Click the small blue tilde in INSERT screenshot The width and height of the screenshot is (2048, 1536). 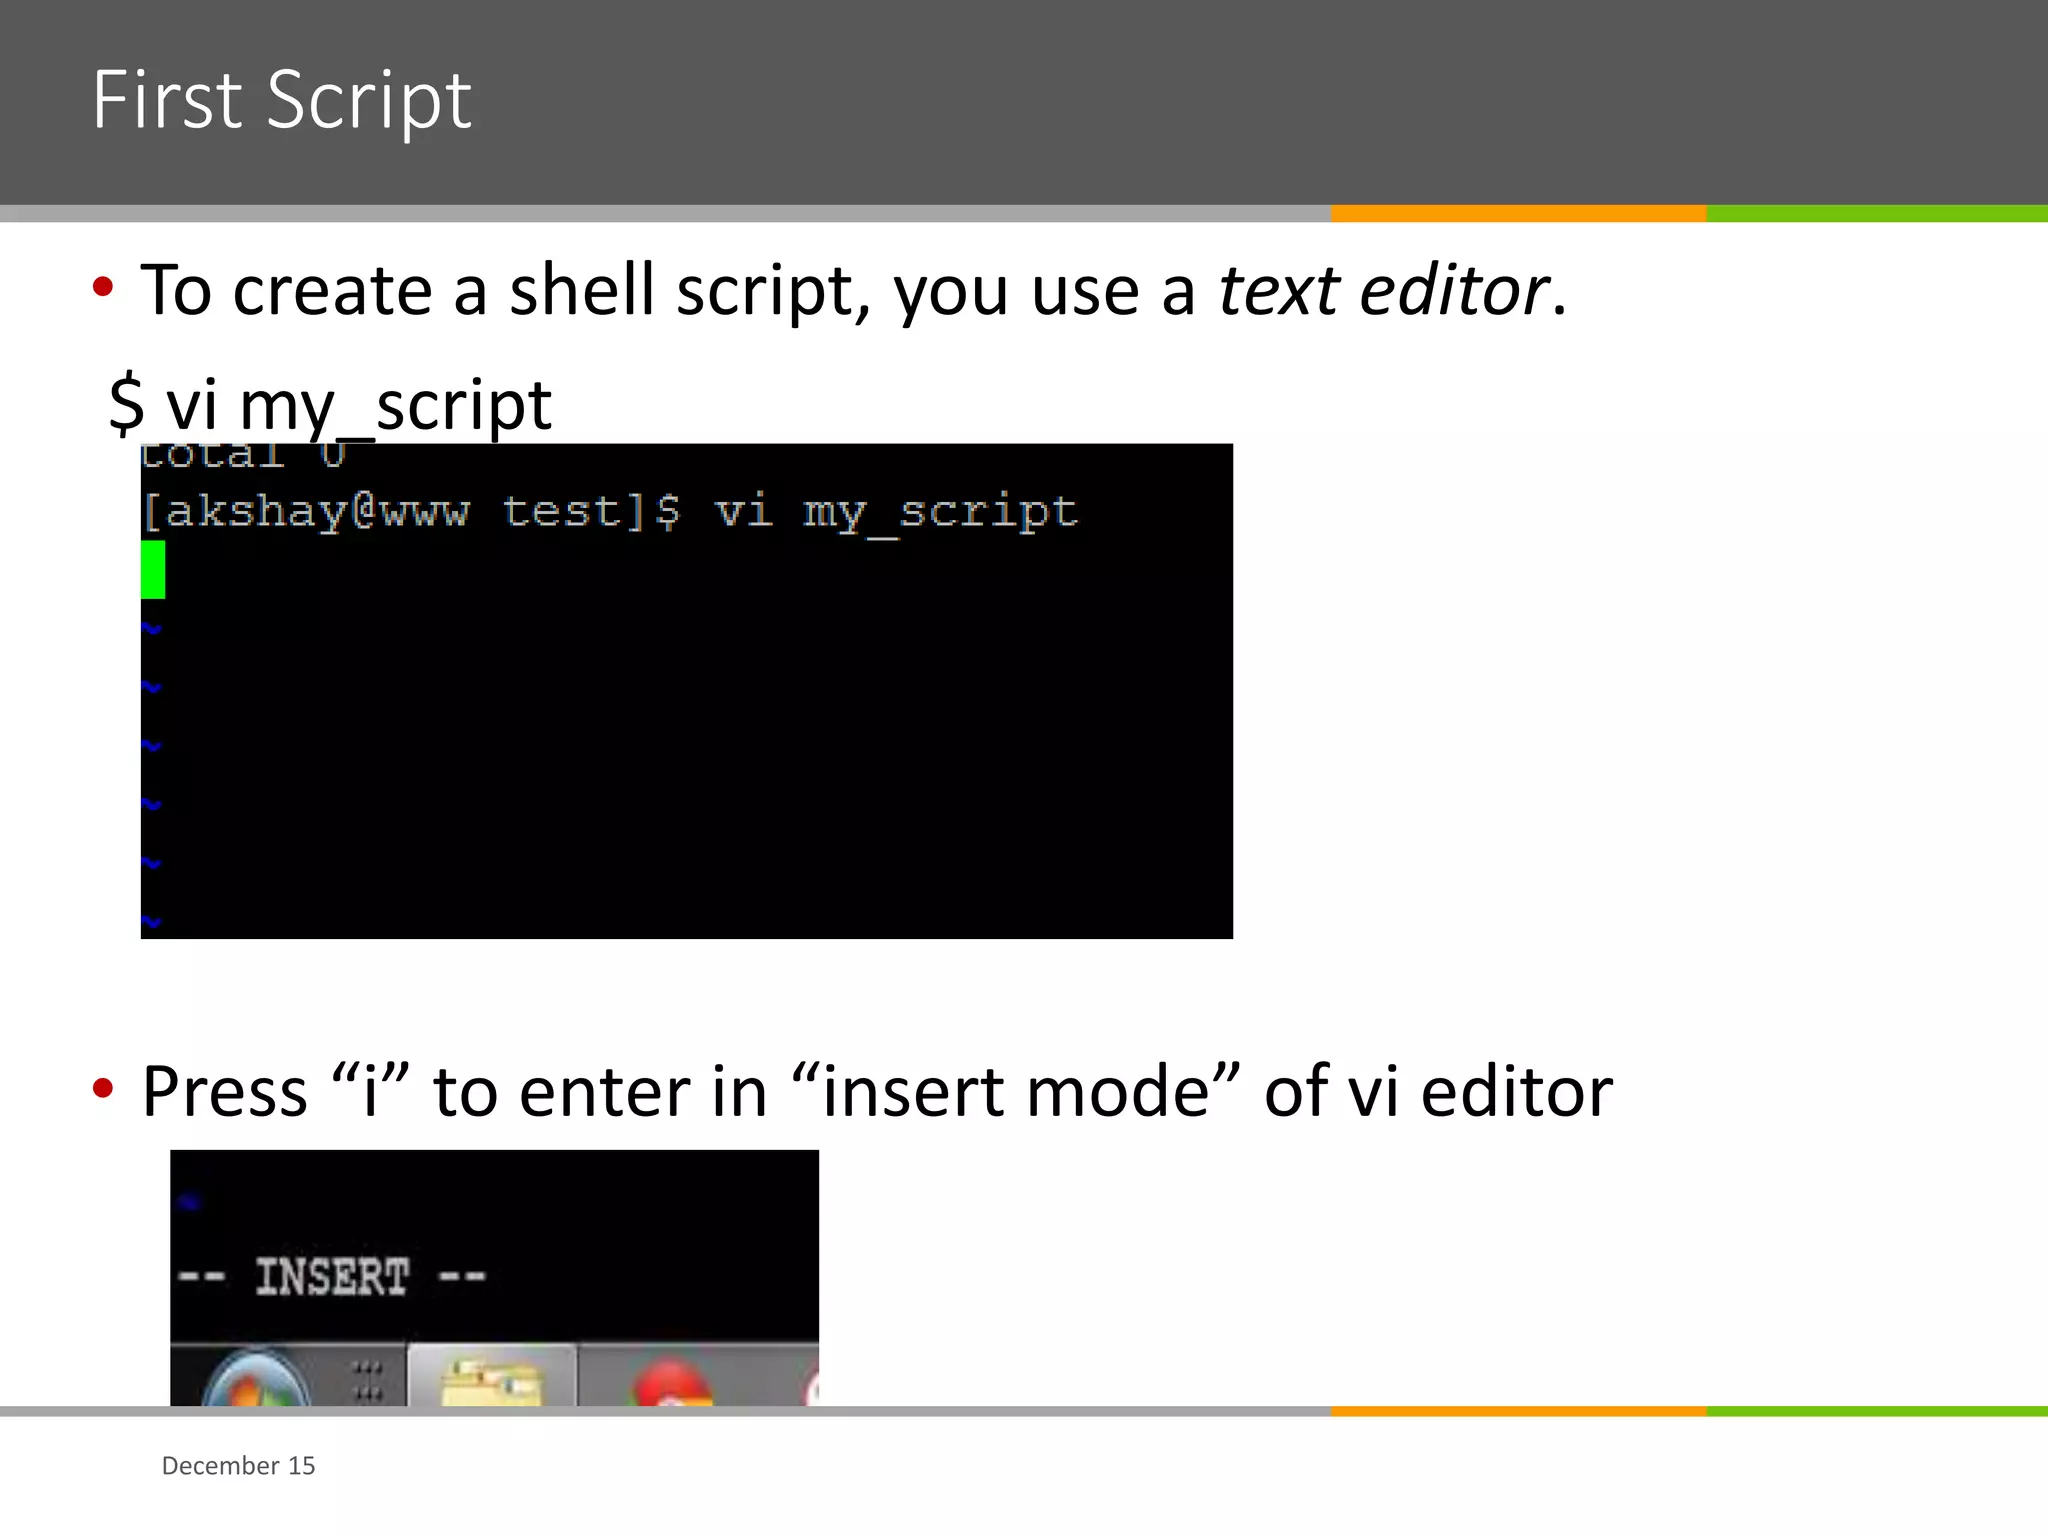click(x=190, y=1201)
